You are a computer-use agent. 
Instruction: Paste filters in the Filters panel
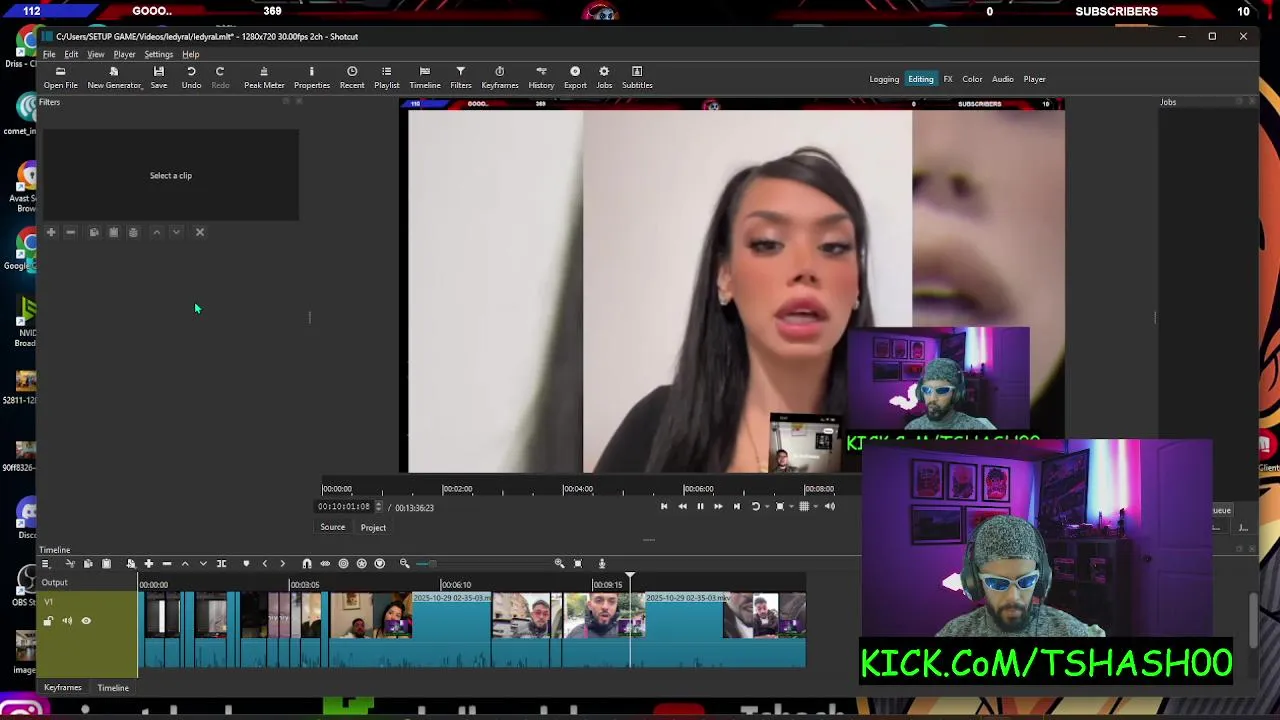(x=113, y=232)
